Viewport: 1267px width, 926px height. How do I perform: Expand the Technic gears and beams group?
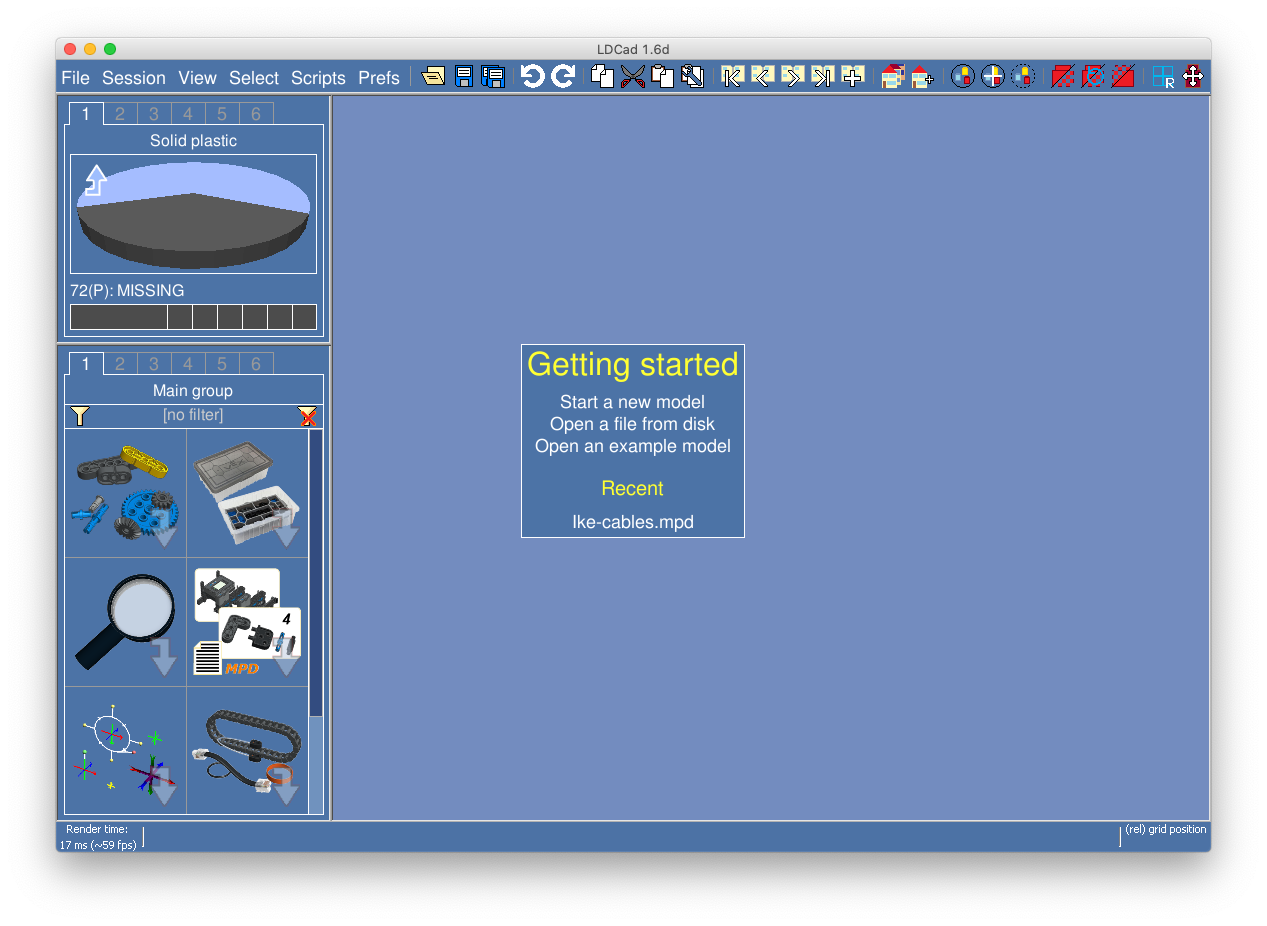125,493
